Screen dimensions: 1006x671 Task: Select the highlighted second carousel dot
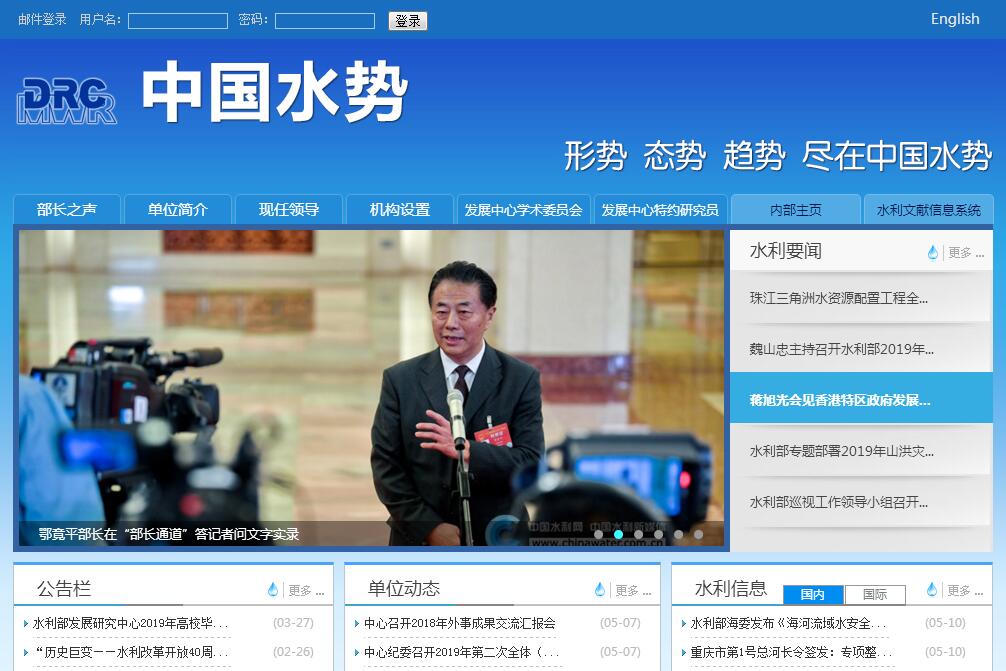coord(618,534)
